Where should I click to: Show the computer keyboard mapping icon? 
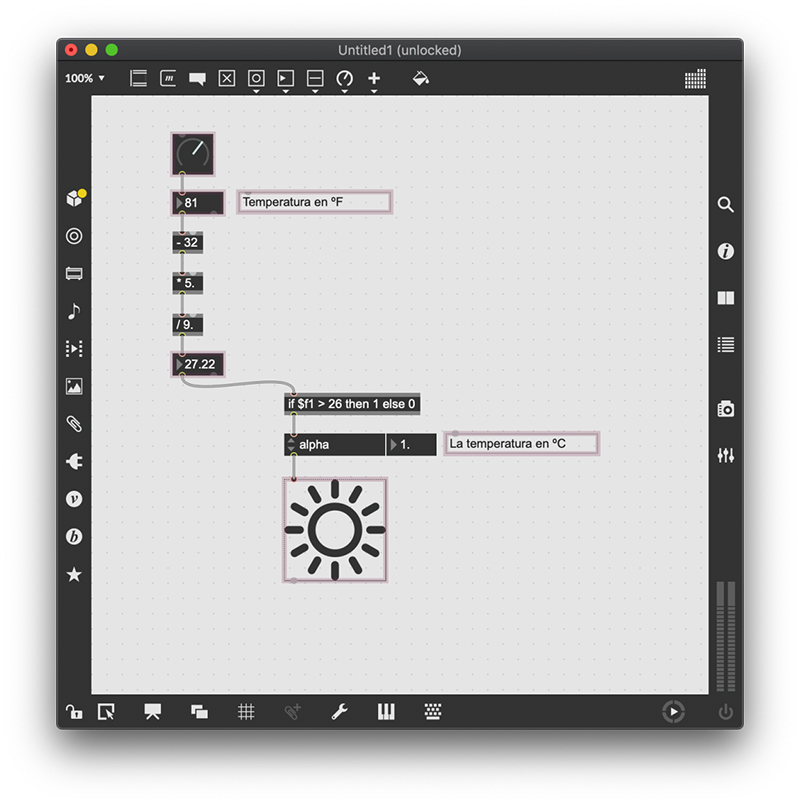433,712
